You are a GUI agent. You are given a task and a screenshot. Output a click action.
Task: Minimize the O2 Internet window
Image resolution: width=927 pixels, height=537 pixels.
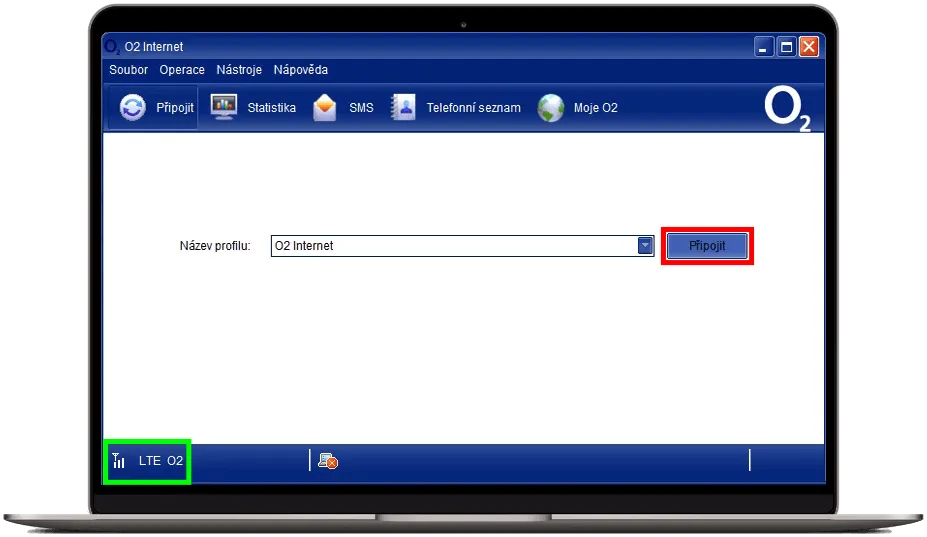click(765, 47)
